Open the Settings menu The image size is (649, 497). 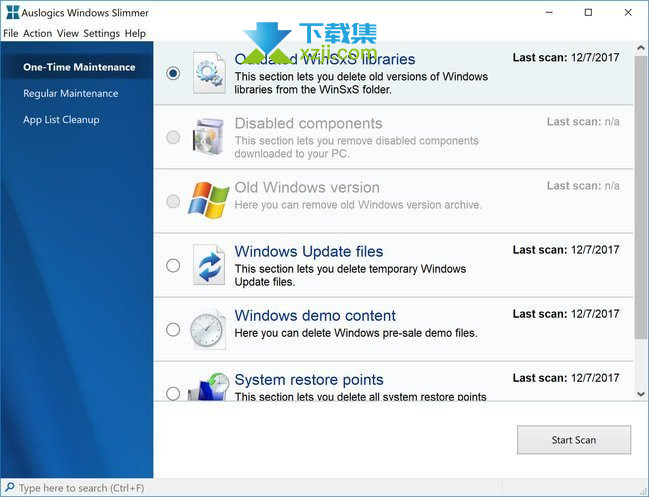101,34
